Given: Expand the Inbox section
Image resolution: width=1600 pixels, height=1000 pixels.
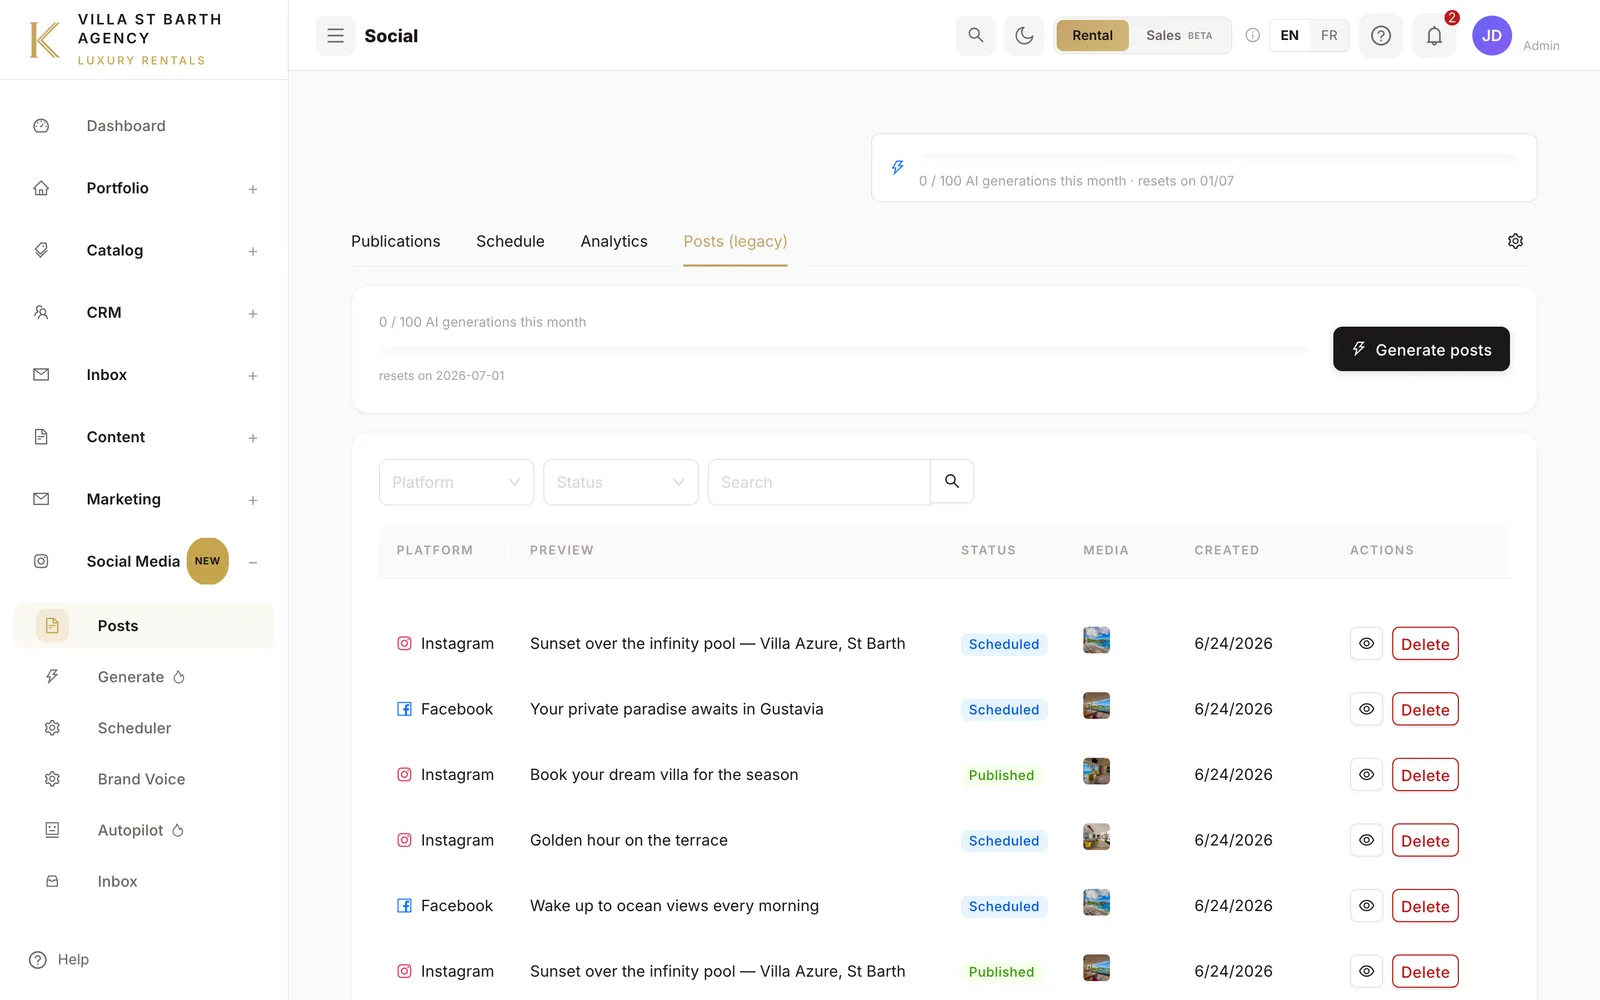Looking at the screenshot, I should tap(253, 376).
